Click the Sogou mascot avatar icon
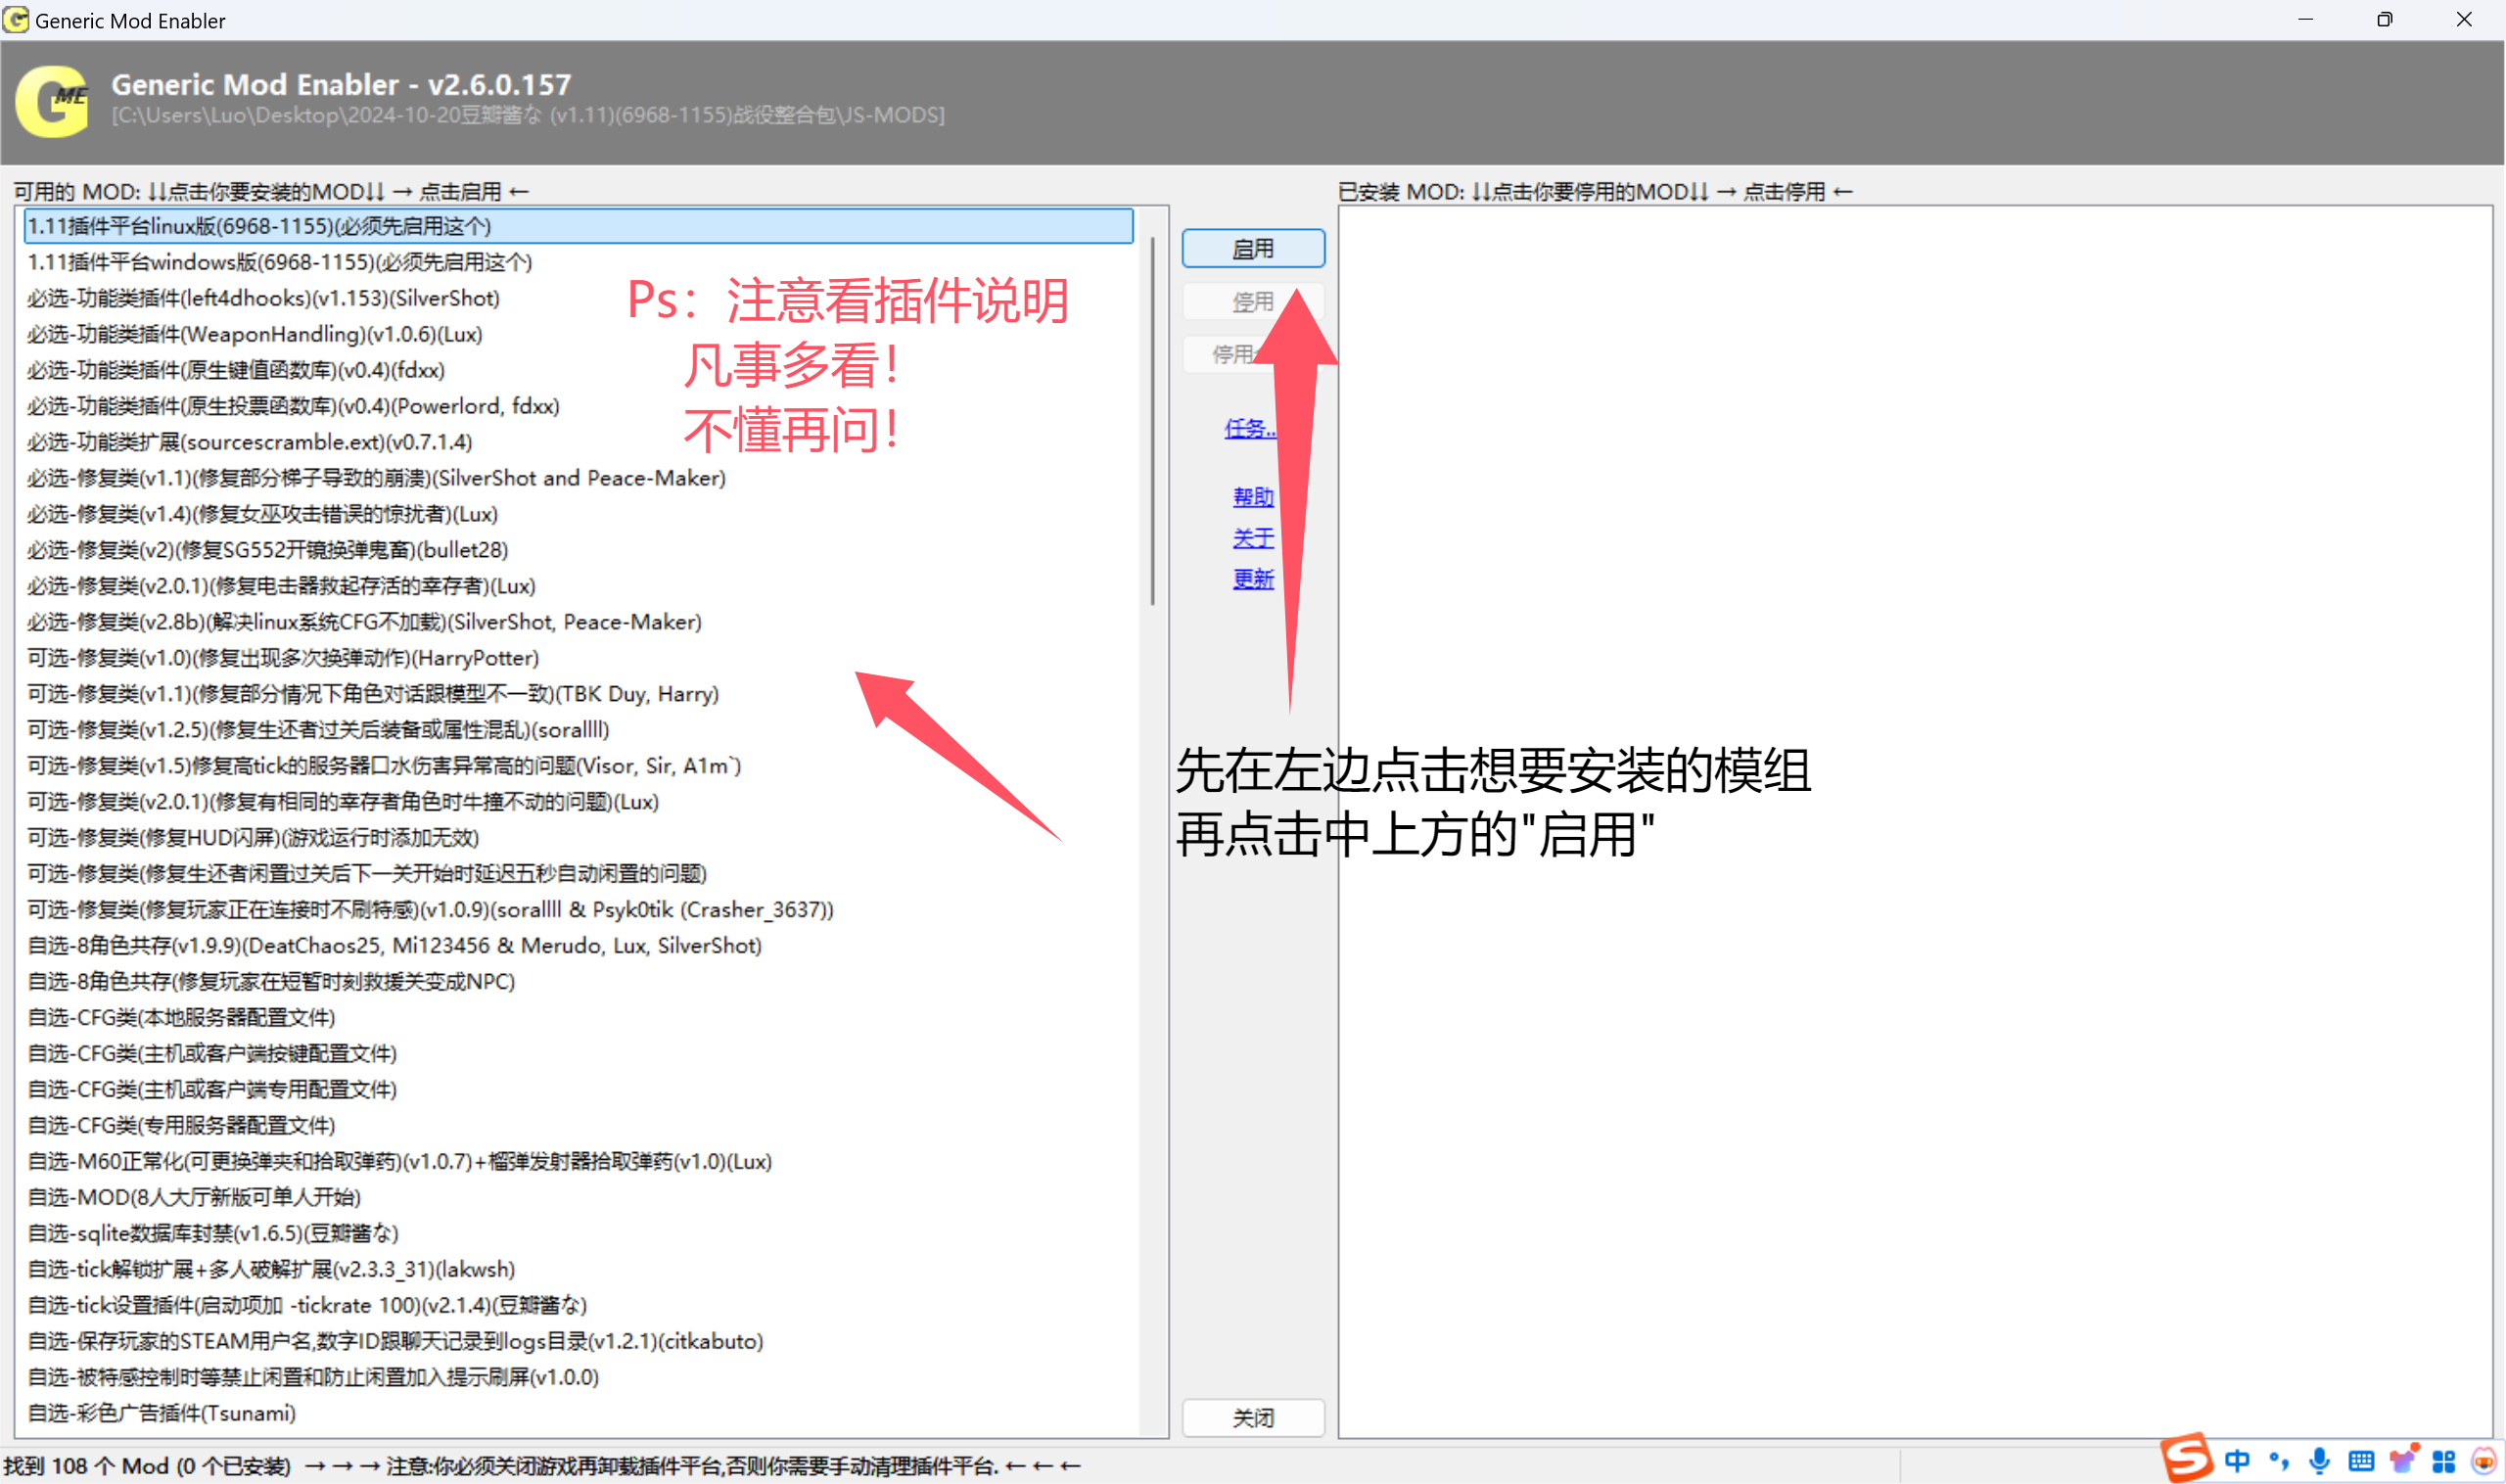 coord(2483,1461)
